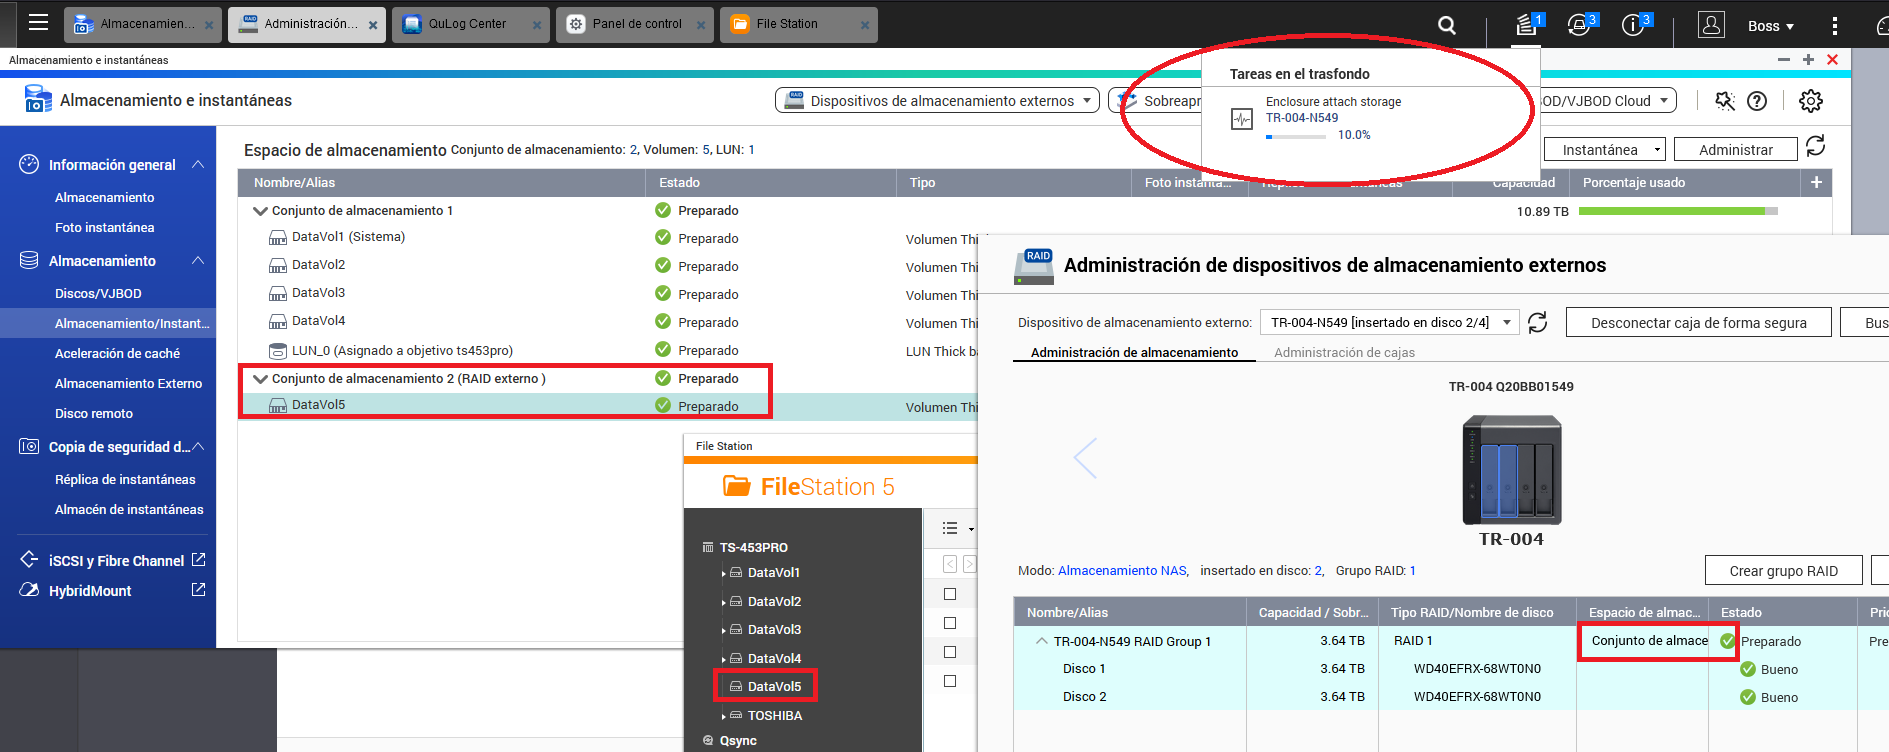Click Crear grupo RAID button
This screenshot has height=752, width=1889.
[x=1783, y=571]
